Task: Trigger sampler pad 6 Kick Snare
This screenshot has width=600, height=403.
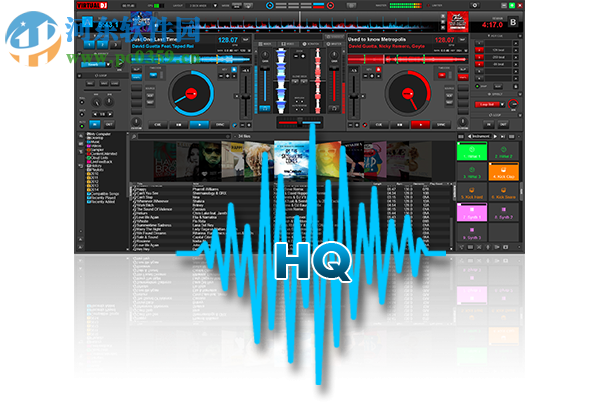Action: pyautogui.click(x=504, y=192)
